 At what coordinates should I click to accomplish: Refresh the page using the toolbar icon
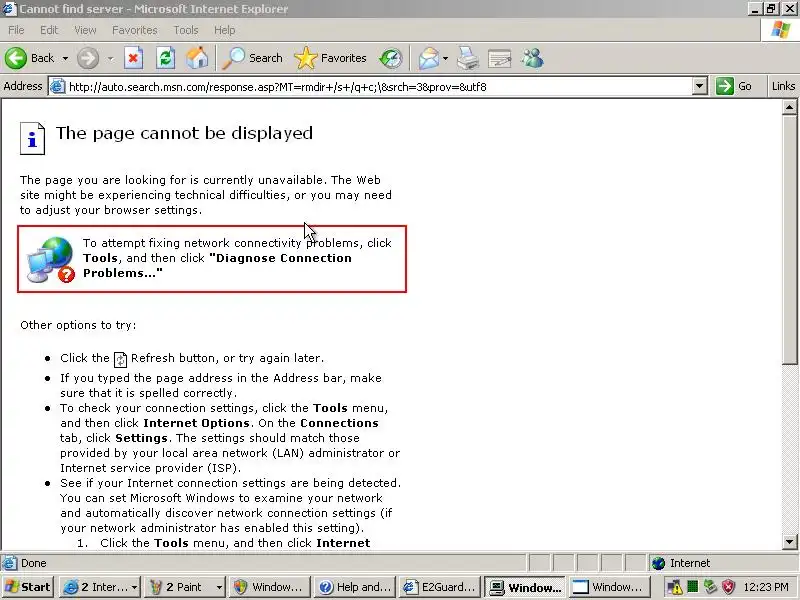point(165,58)
